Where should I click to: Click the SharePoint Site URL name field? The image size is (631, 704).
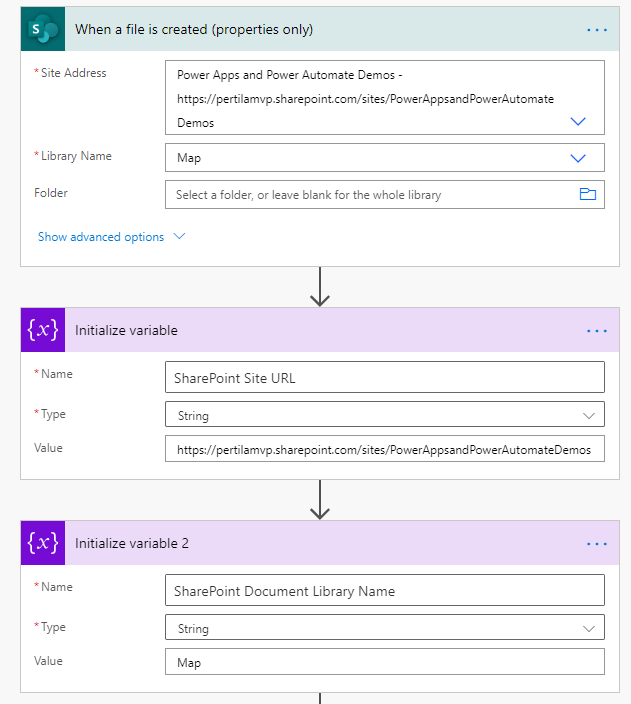(384, 377)
